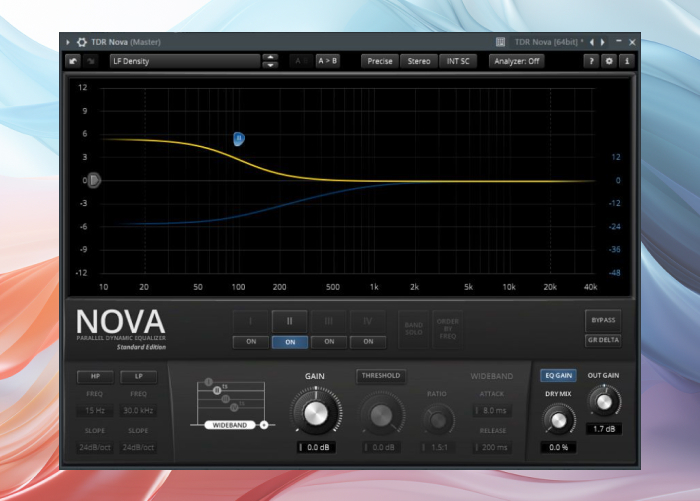Screen dimensions: 700x501
Task: Click the plugin options gear beside TDR Nova
Action: (x=82, y=42)
